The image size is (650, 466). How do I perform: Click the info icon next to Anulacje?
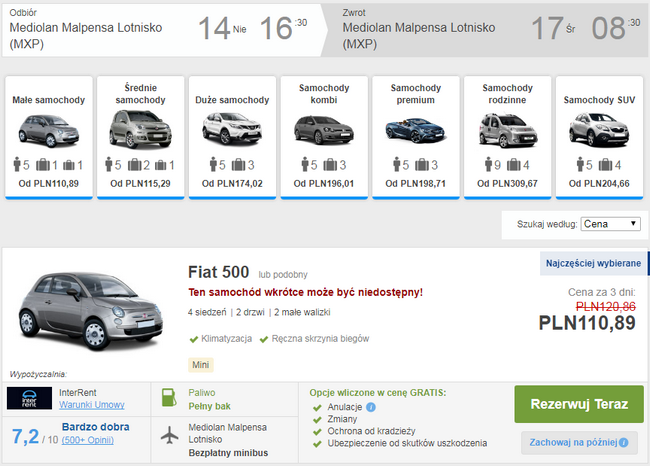[371, 407]
